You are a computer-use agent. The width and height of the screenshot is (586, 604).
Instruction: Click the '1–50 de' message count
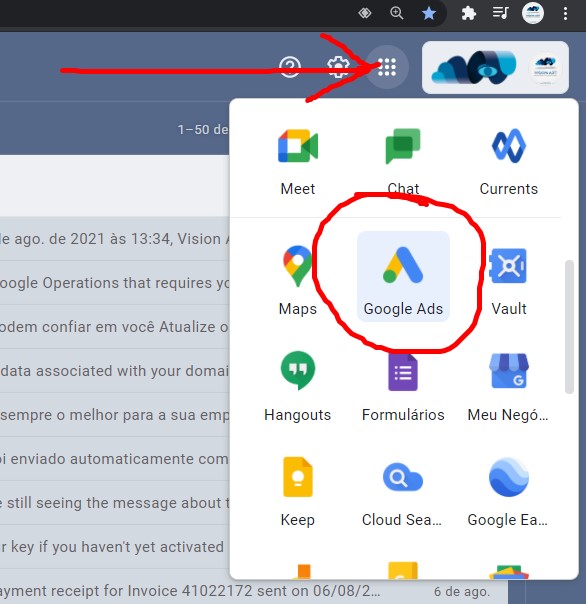coord(203,129)
